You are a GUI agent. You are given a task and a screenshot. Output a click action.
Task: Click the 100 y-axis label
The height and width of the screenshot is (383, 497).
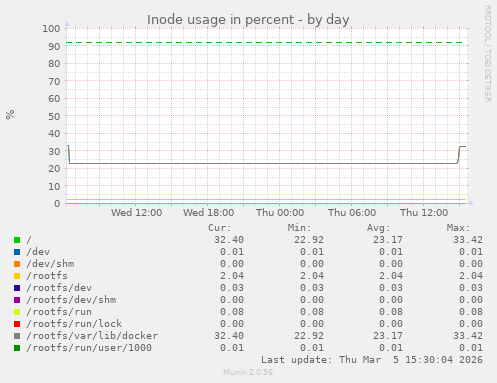[x=51, y=29]
